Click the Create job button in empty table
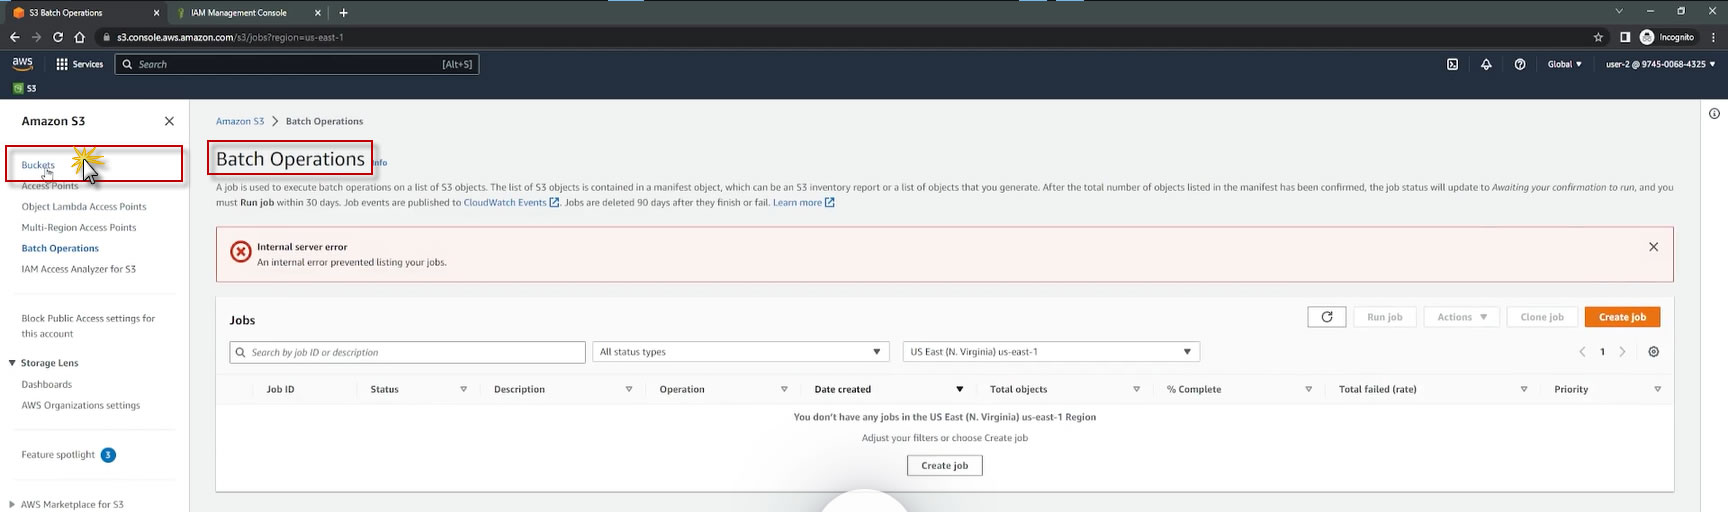 pos(944,466)
